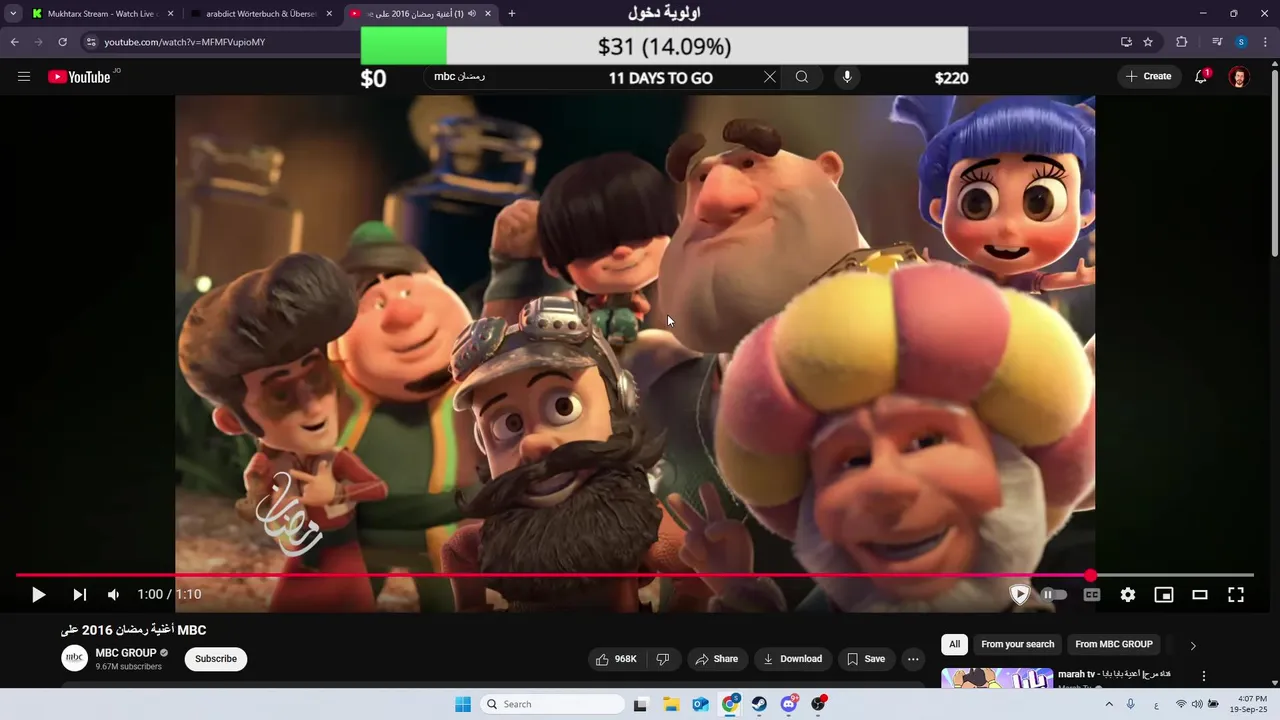Viewport: 1280px width, 720px height.
Task: Open Steam from the taskbar
Action: coord(760,704)
